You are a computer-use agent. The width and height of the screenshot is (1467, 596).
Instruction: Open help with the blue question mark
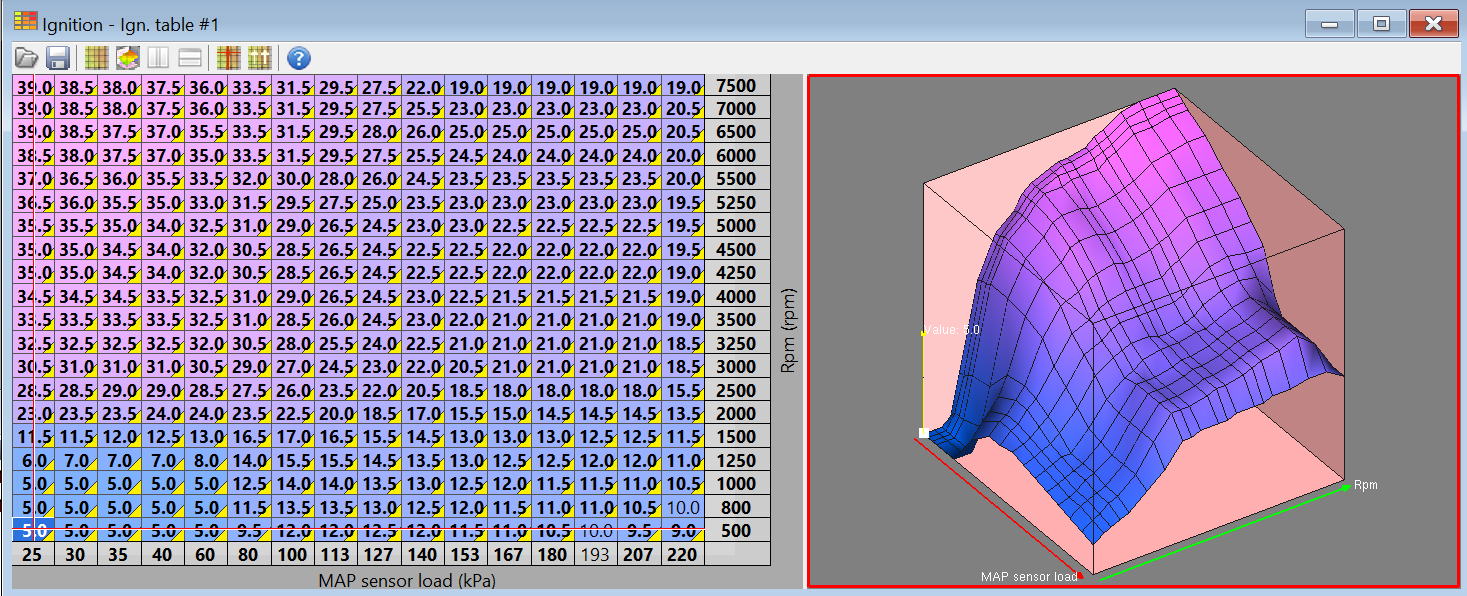coord(298,58)
